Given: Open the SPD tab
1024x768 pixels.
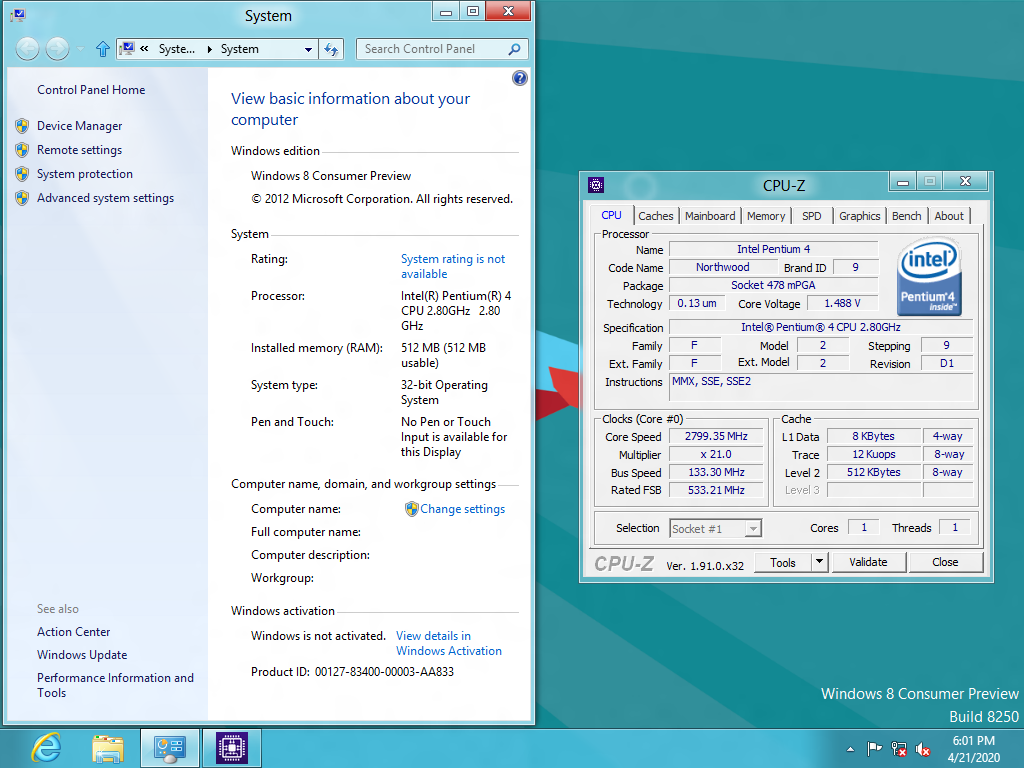Looking at the screenshot, I should [x=812, y=216].
